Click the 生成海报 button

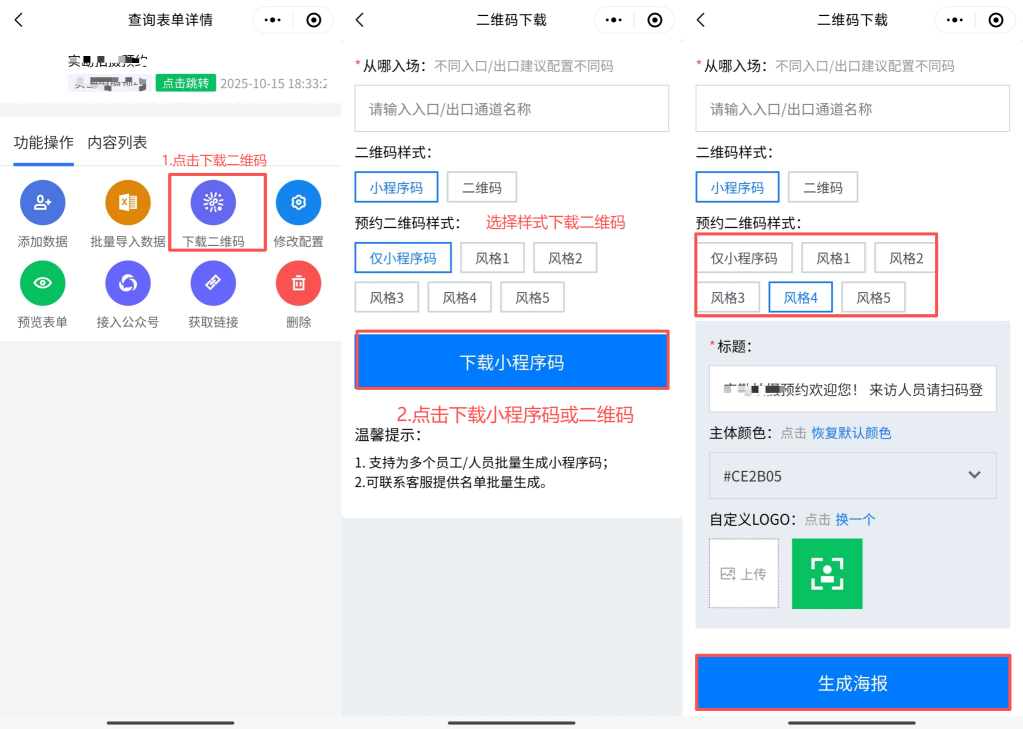[852, 684]
